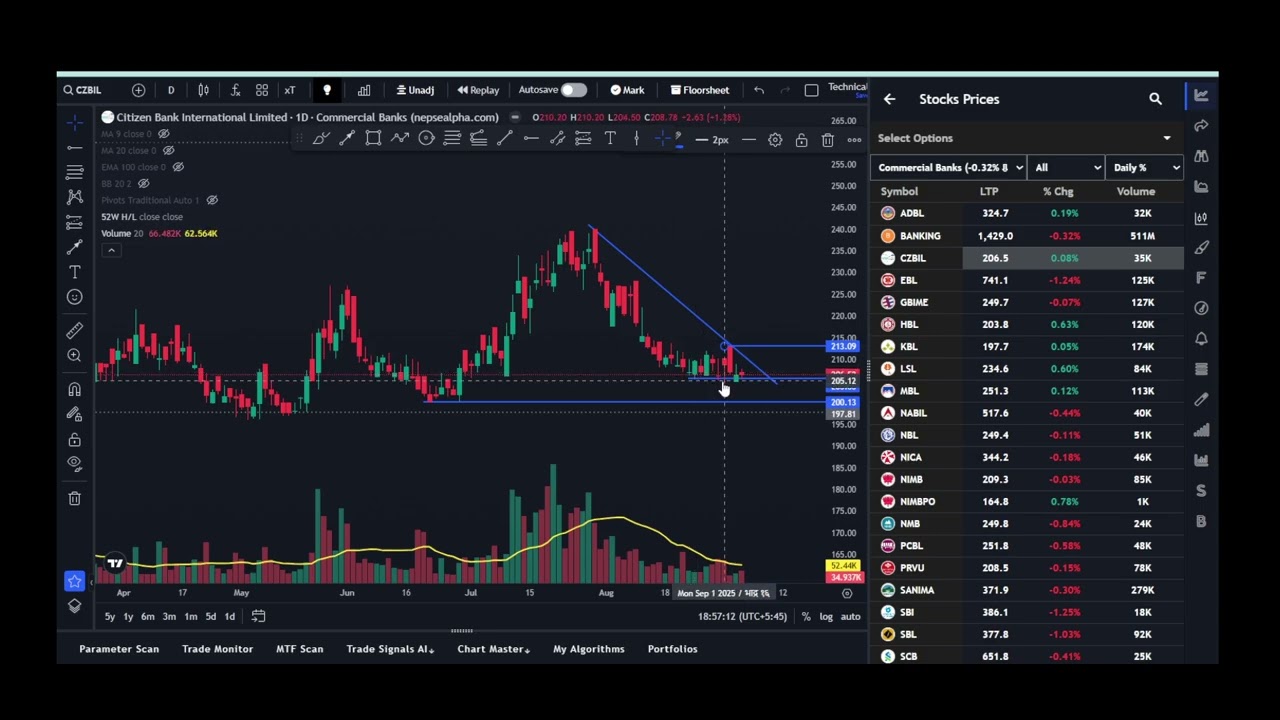Open the alerts bell icon in right sidebar
Viewport: 1280px width, 720px height.
[1201, 339]
